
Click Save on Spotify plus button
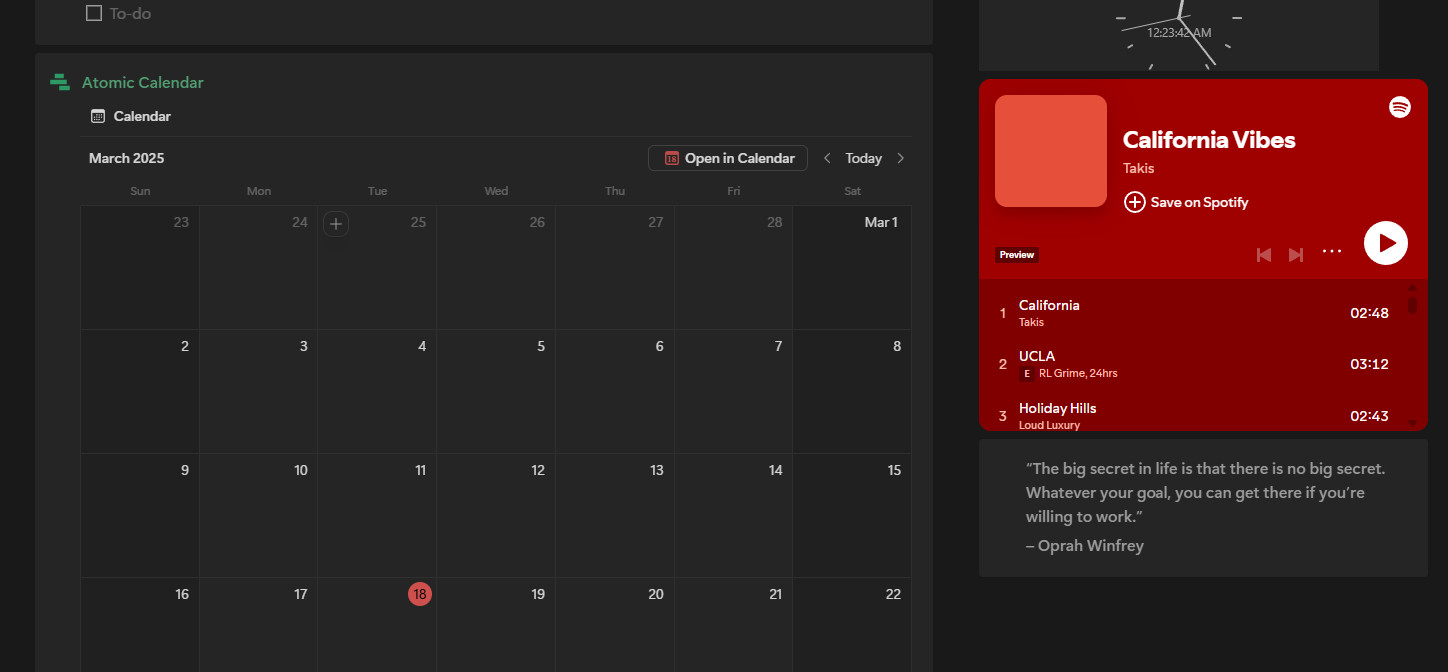click(1186, 202)
